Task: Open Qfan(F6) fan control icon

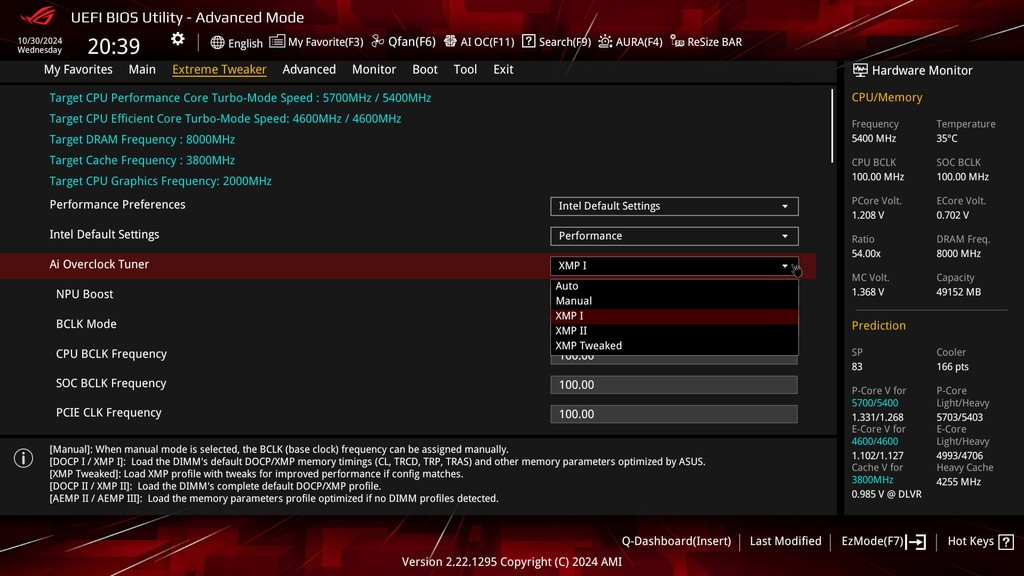Action: click(377, 41)
